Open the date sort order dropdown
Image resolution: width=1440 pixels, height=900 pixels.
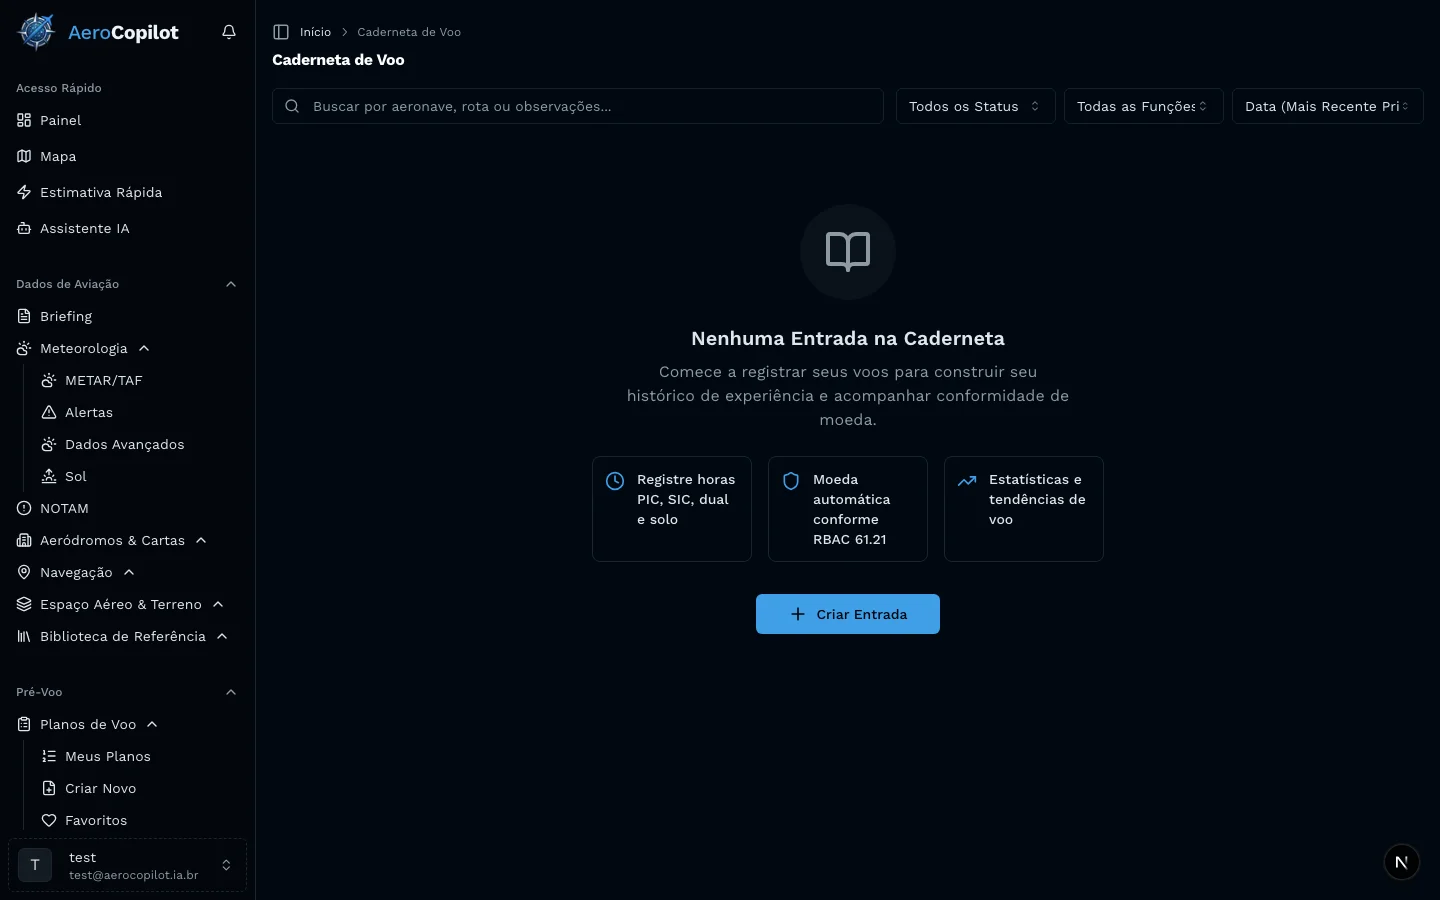coord(1327,106)
